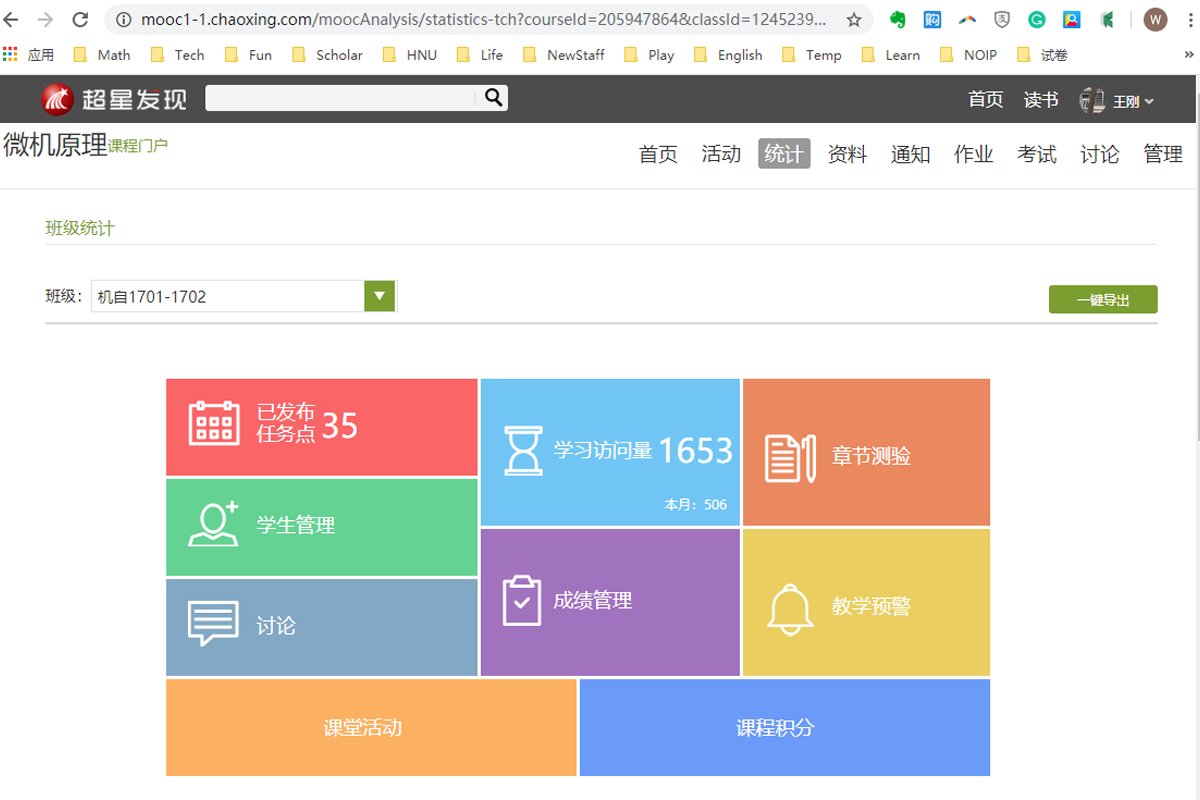Click the 超星发现 search input field
1200x800 pixels.
340,97
